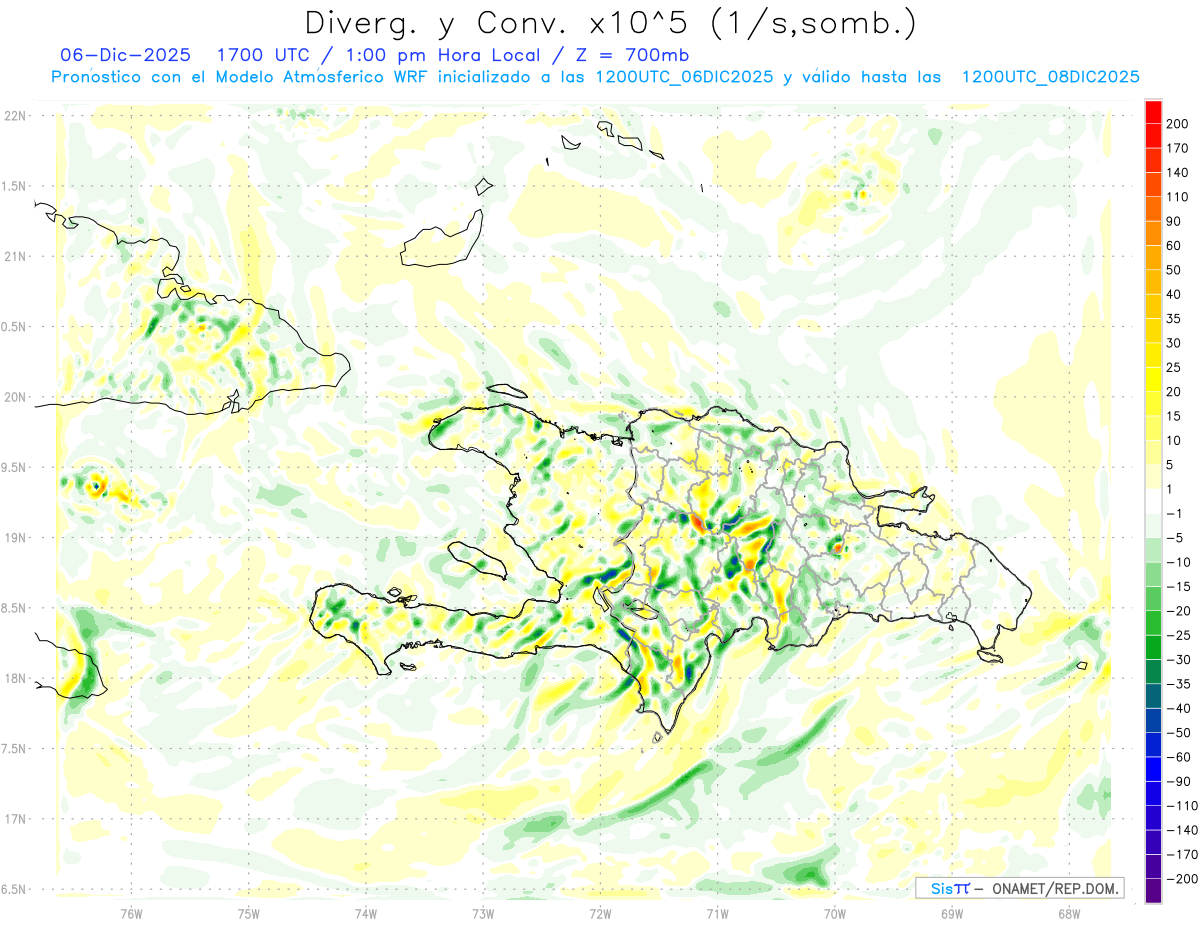This screenshot has height=927, width=1200.
Task: Click the "Pronostico con el Modelo Atmosferico WRF" line
Action: point(241,77)
